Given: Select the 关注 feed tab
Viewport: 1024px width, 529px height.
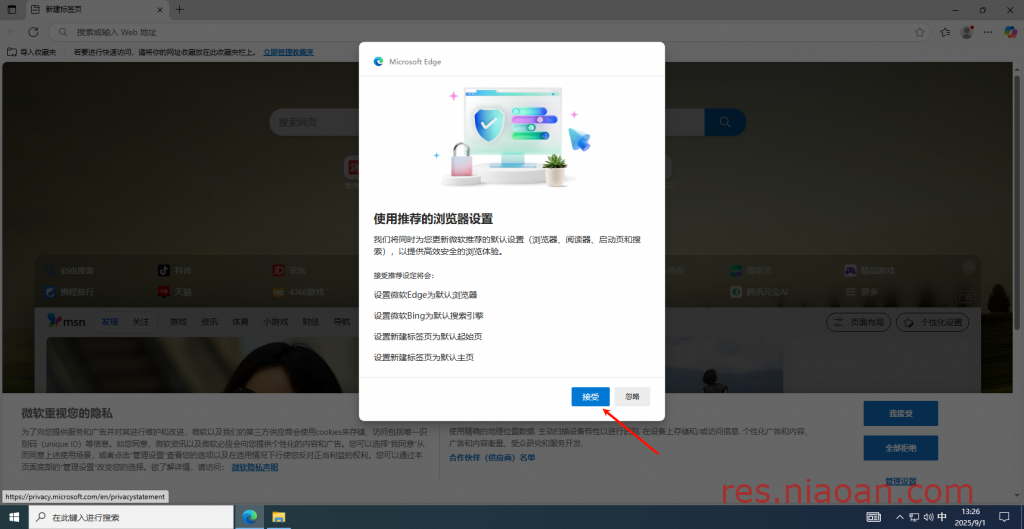Looking at the screenshot, I should 140,322.
